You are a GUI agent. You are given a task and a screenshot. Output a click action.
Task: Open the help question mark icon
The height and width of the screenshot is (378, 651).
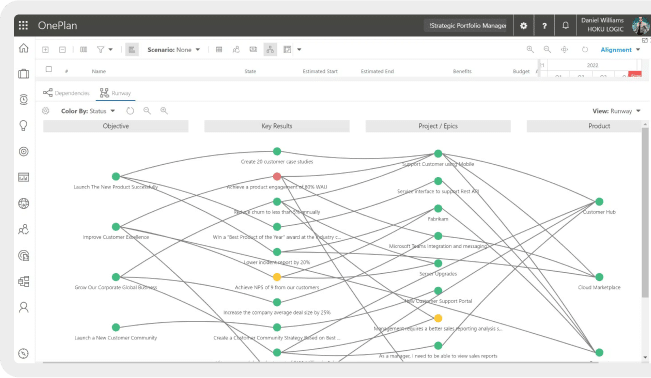point(544,26)
